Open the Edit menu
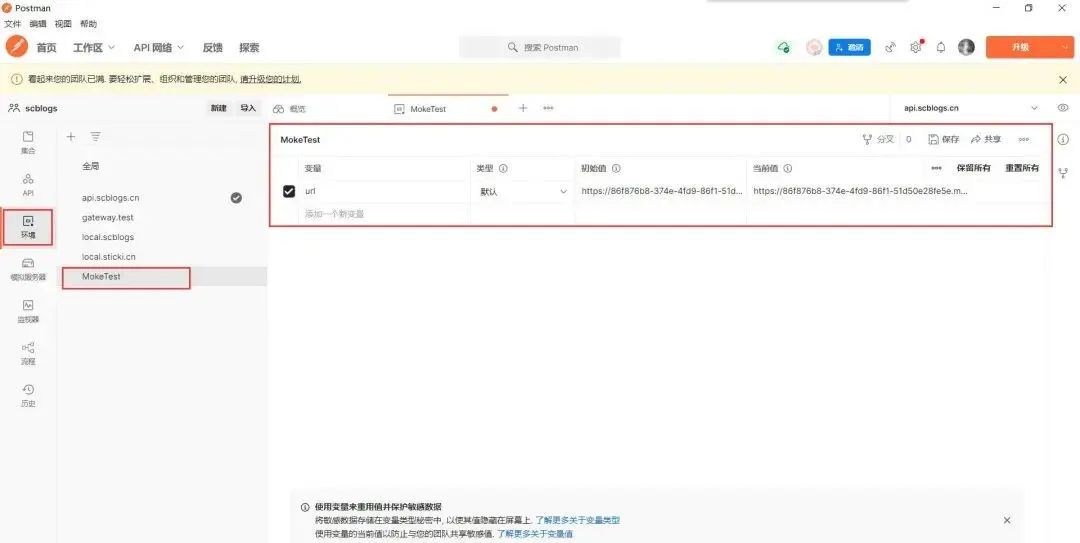Image resolution: width=1080 pixels, height=543 pixels. 37,23
